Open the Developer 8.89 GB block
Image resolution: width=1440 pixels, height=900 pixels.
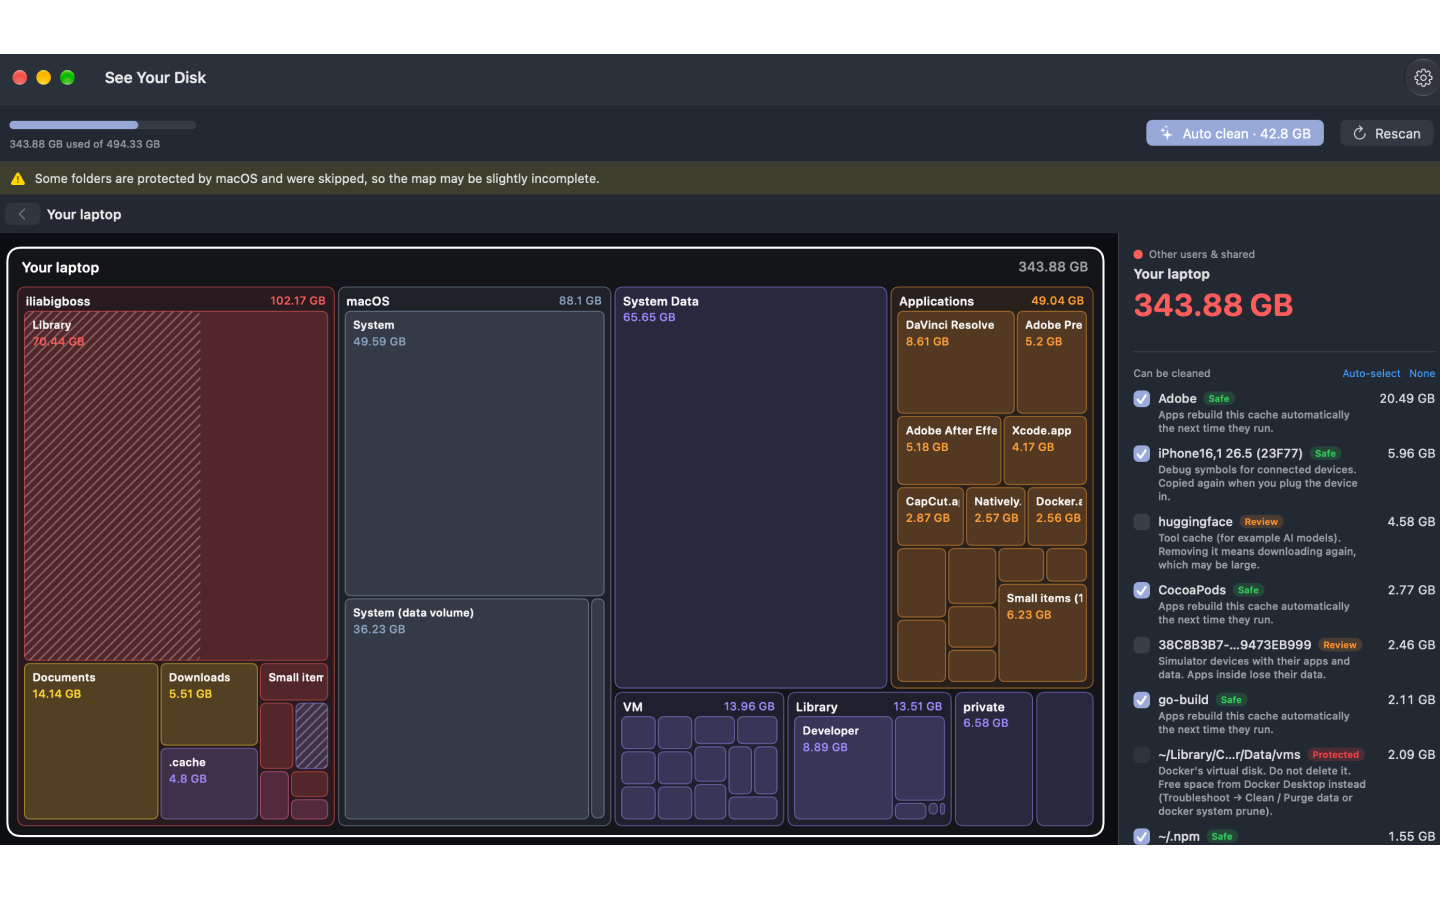(843, 768)
